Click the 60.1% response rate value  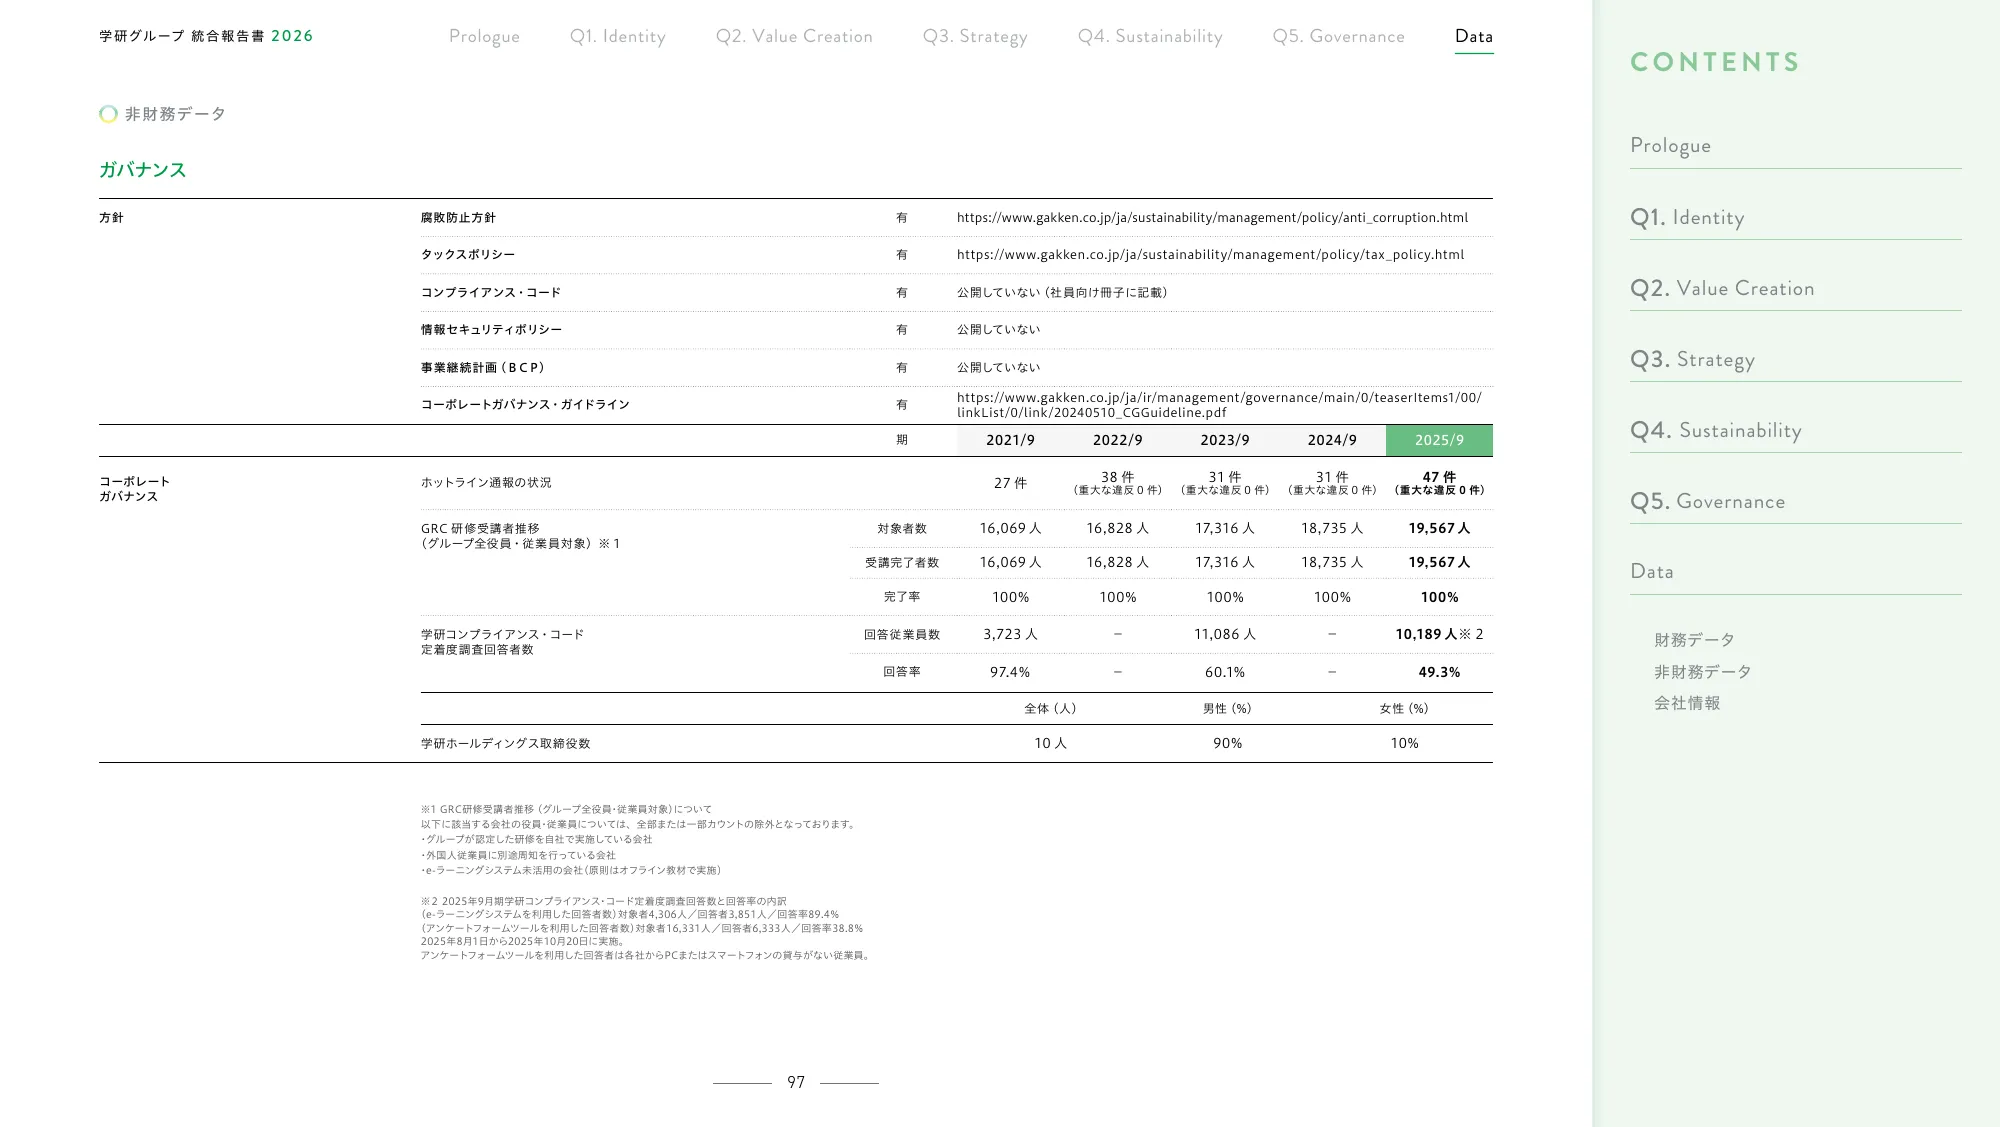(1224, 672)
